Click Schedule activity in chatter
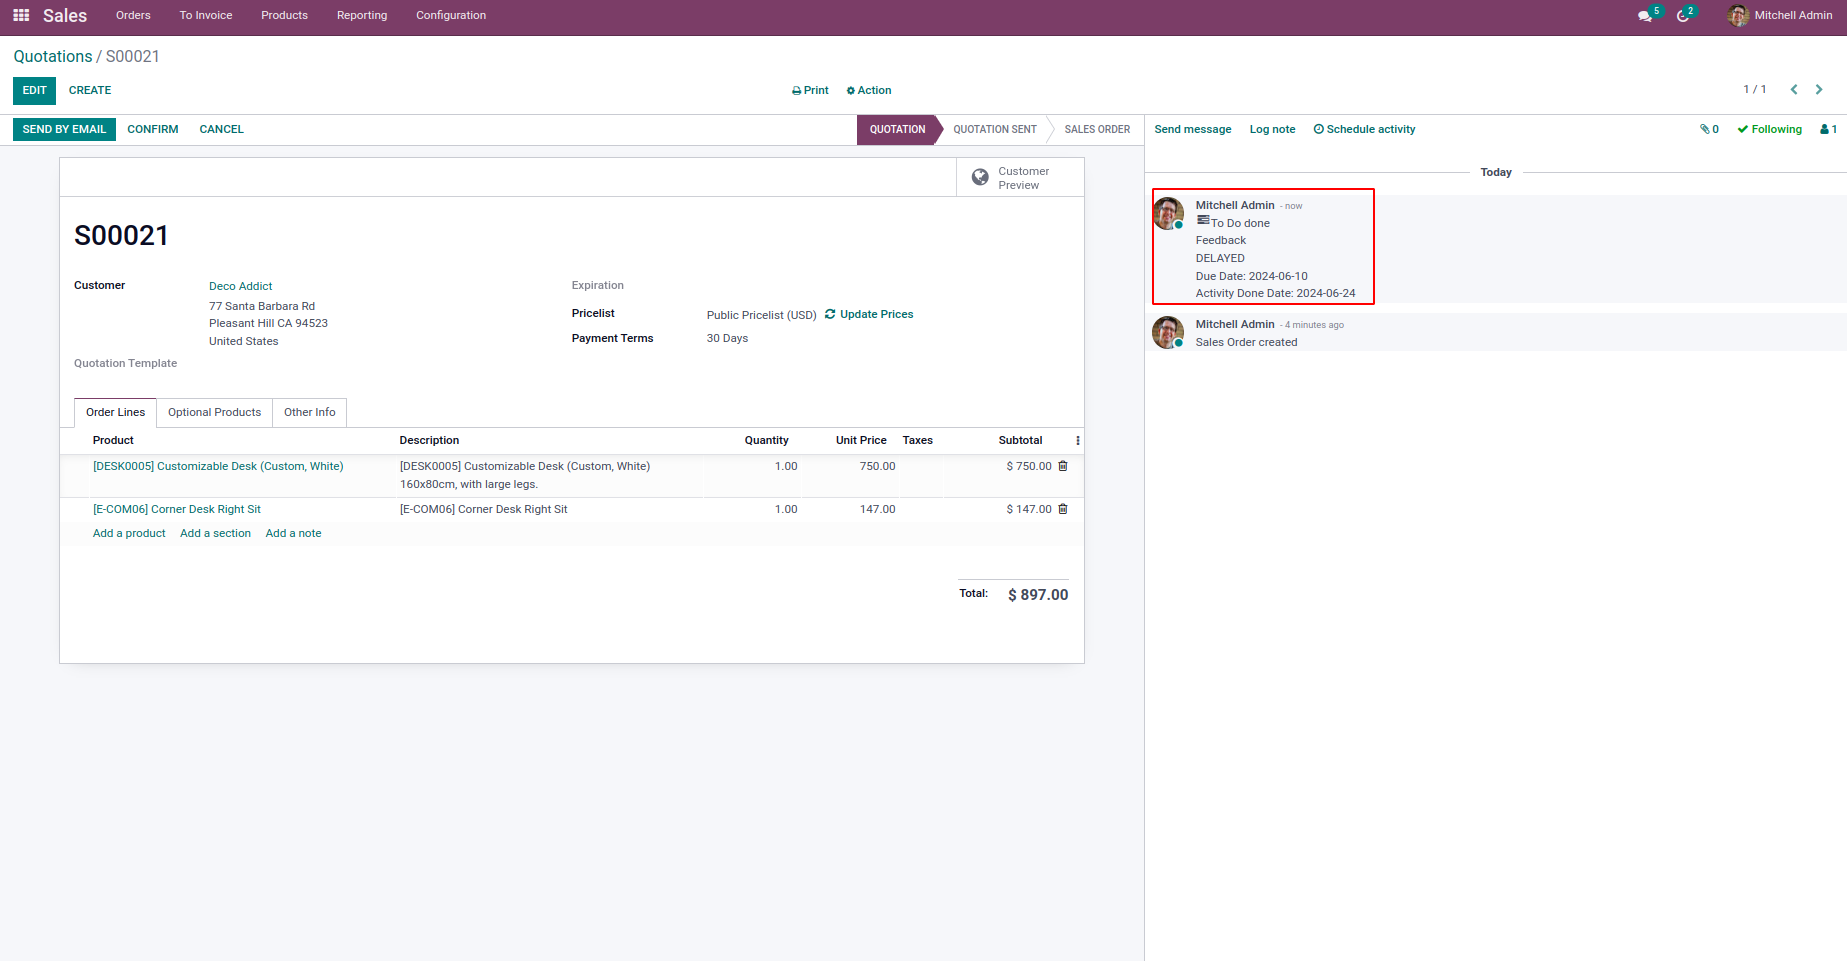This screenshot has width=1847, height=961. click(x=1364, y=129)
